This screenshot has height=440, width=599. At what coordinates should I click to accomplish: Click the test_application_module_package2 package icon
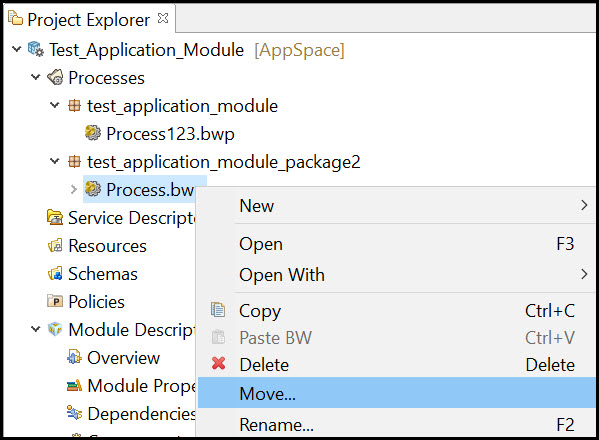pyautogui.click(x=74, y=161)
